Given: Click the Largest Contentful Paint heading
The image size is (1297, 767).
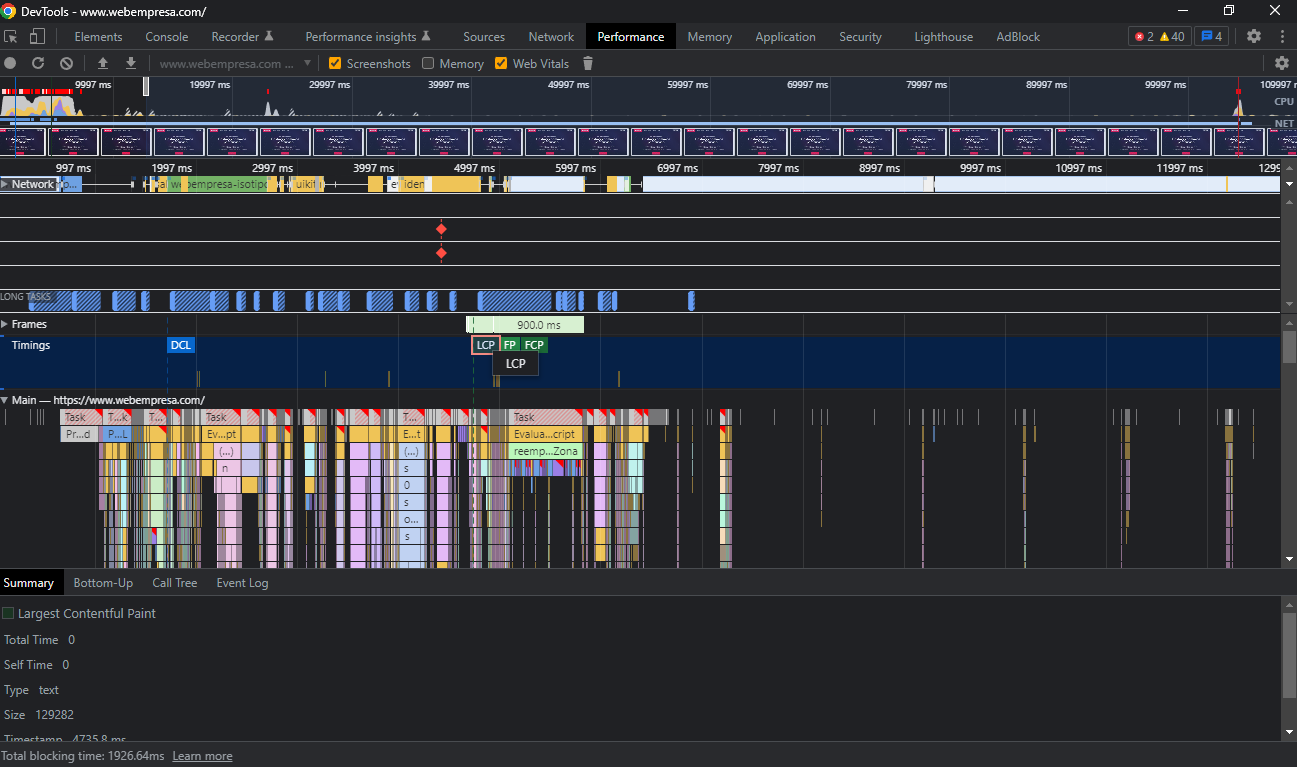Looking at the screenshot, I should pos(87,614).
